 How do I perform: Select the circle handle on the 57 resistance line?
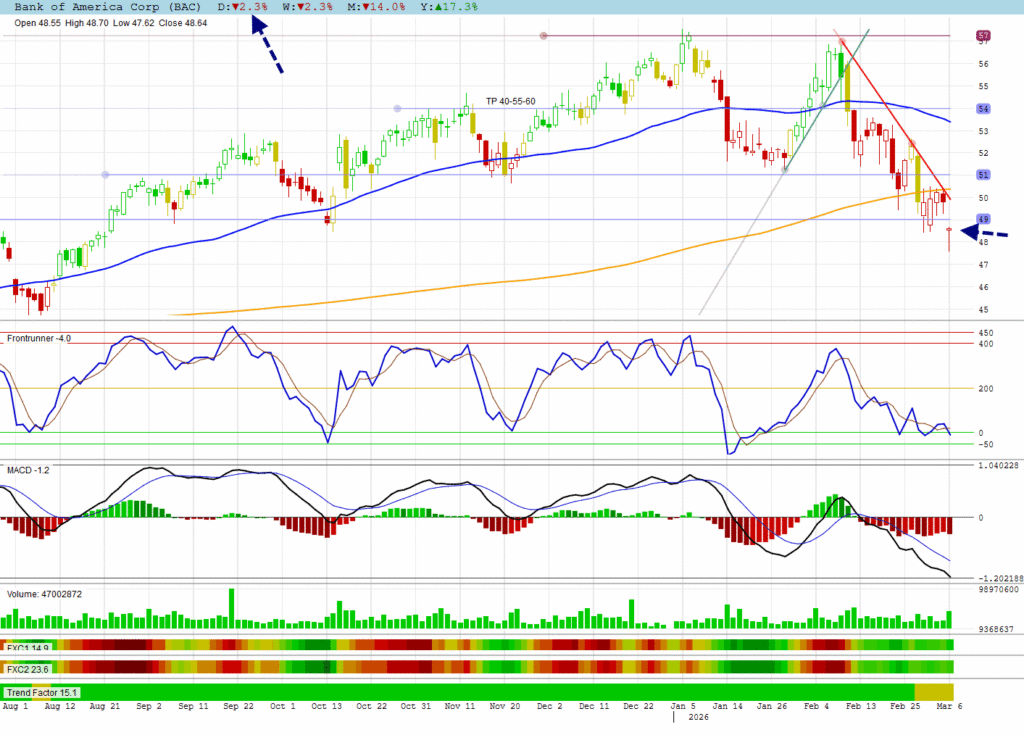tap(544, 36)
